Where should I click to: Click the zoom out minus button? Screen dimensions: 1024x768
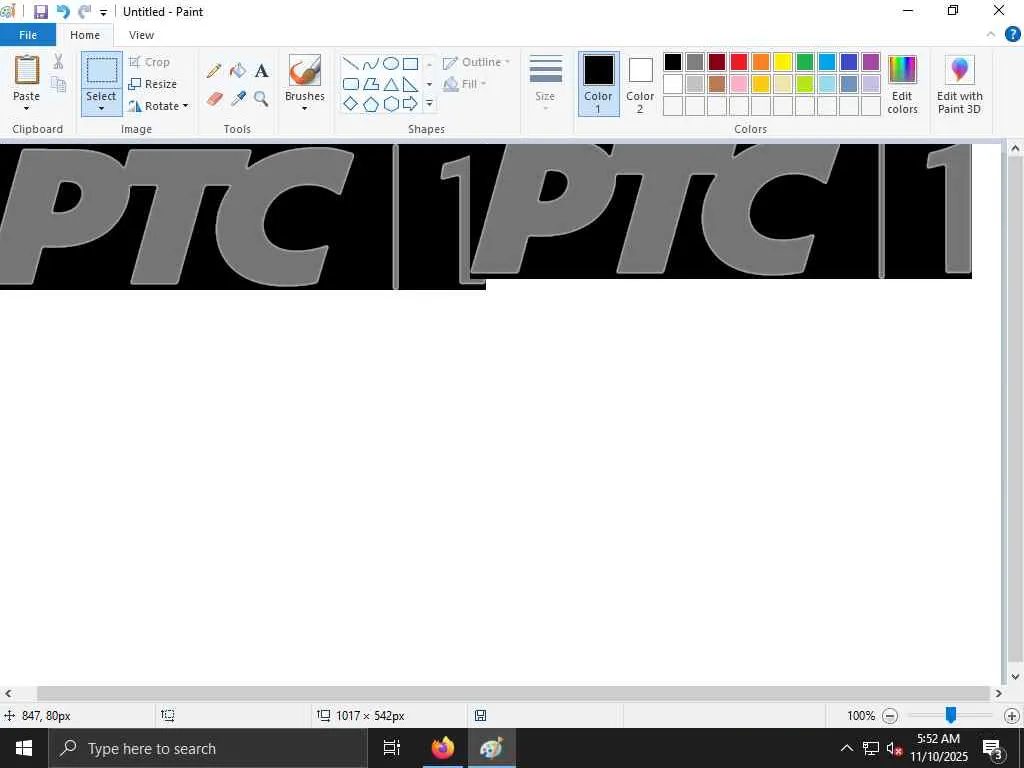889,716
